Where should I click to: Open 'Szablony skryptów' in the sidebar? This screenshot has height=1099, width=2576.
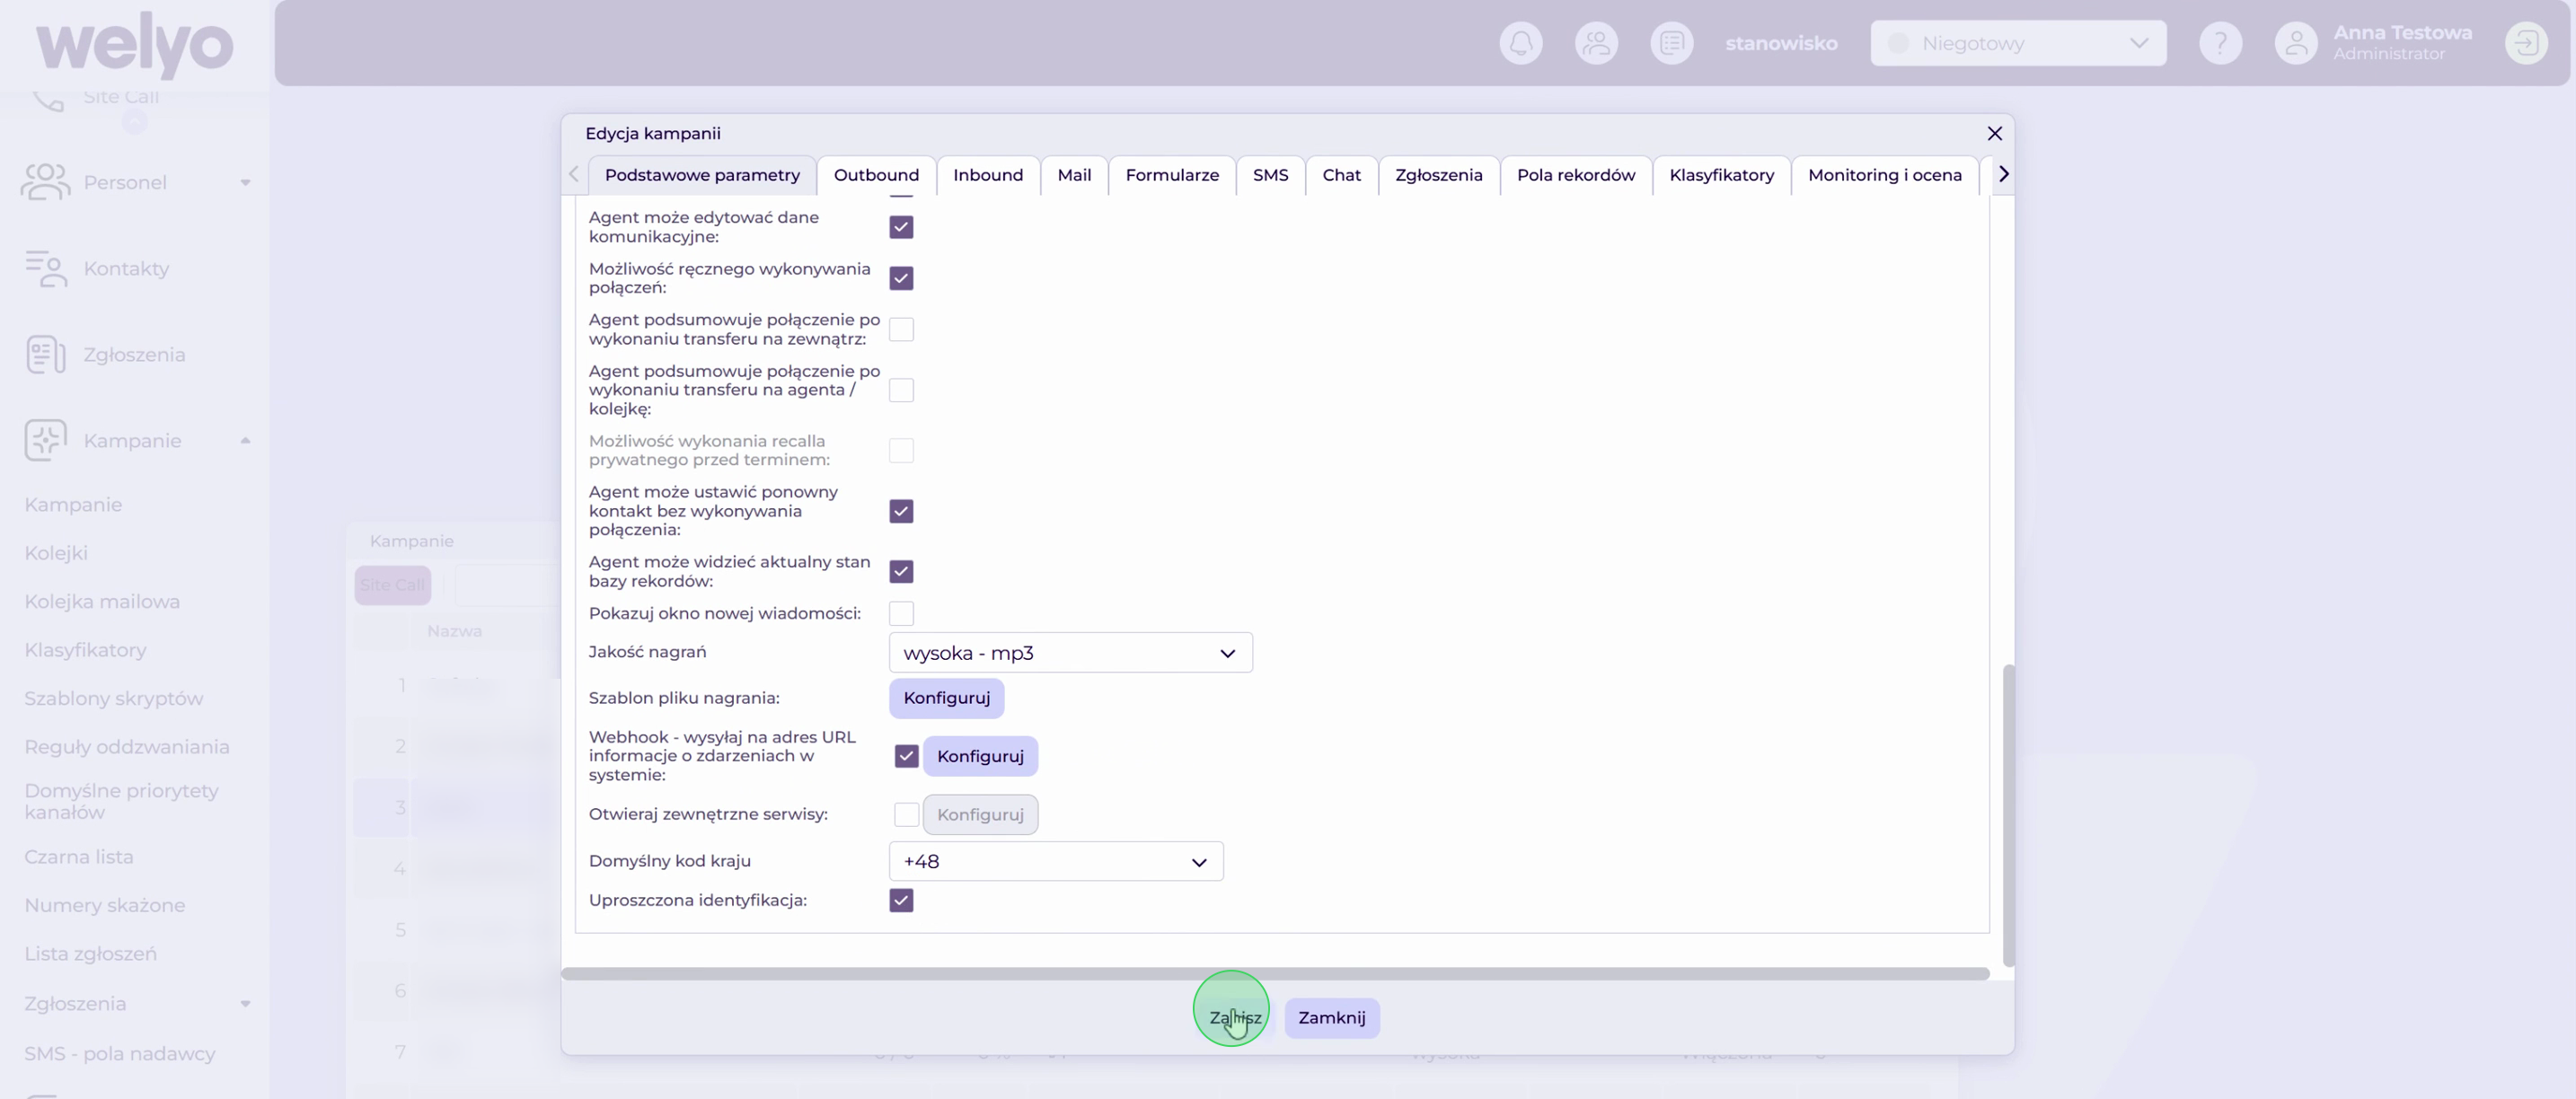tap(114, 698)
